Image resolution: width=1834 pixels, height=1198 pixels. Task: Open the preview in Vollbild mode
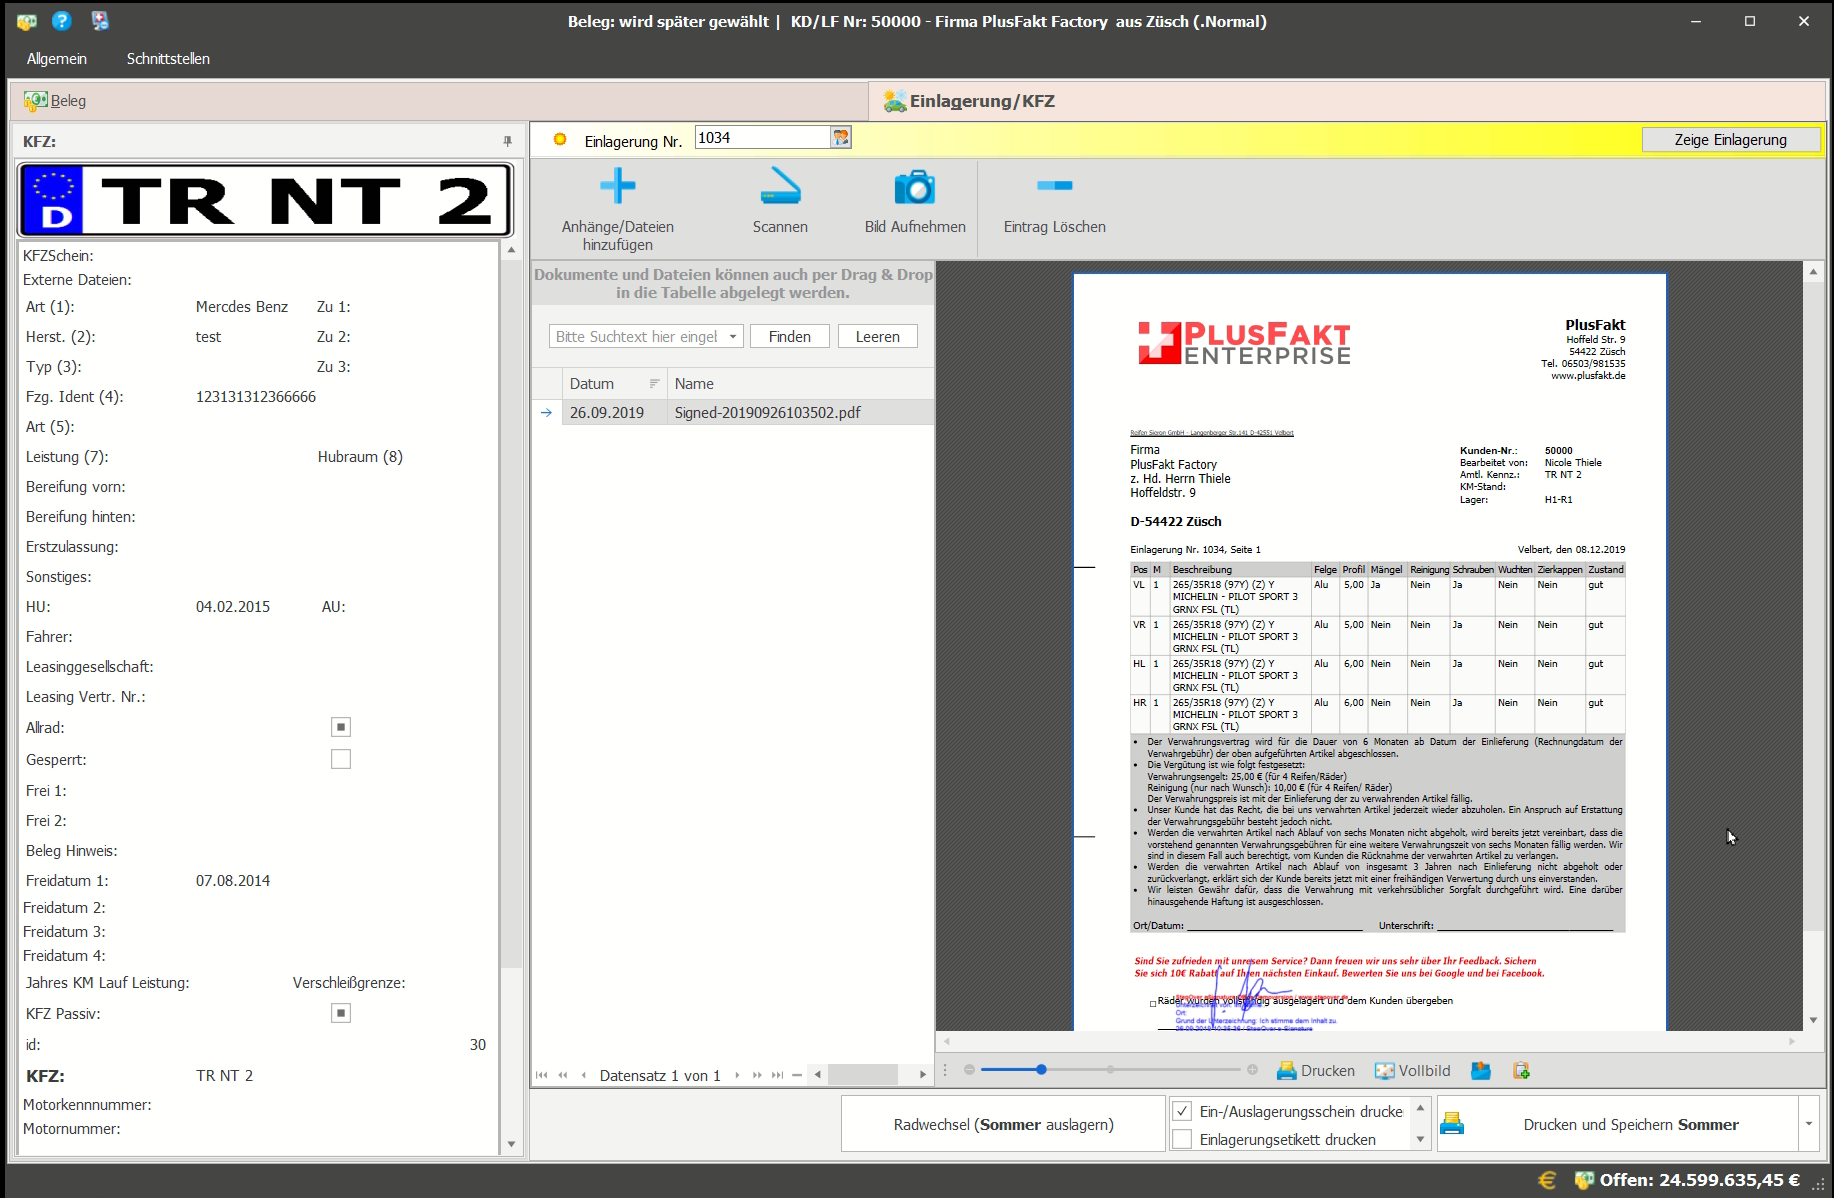[1412, 1070]
